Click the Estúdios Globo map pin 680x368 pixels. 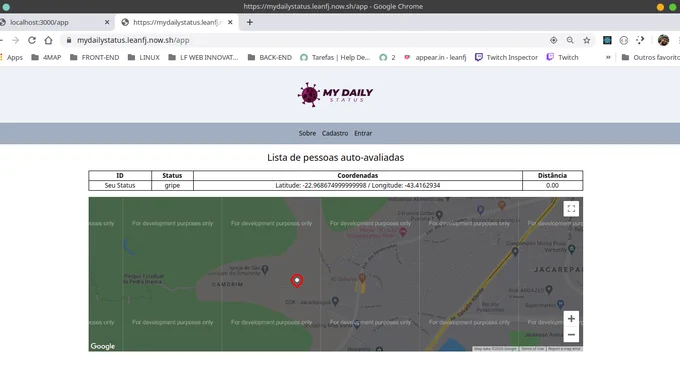point(439,215)
